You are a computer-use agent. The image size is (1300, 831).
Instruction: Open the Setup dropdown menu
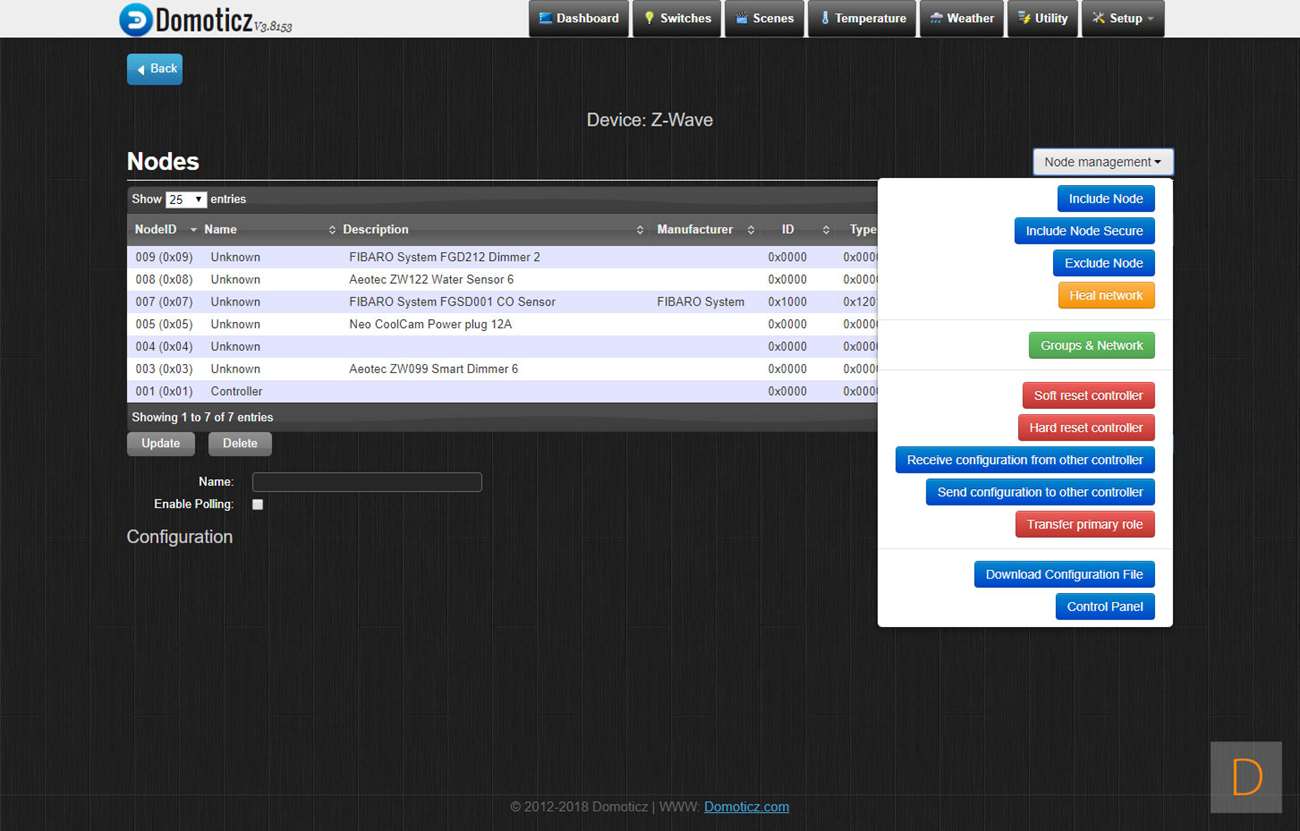[1122, 18]
